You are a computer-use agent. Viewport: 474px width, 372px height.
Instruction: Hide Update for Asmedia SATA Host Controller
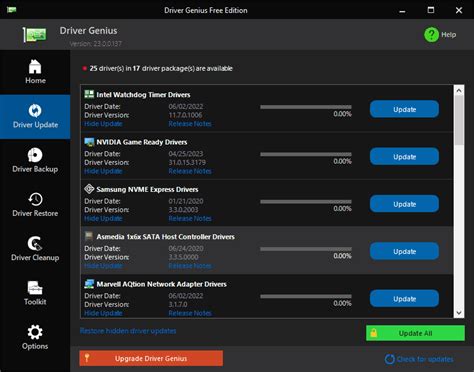103,266
